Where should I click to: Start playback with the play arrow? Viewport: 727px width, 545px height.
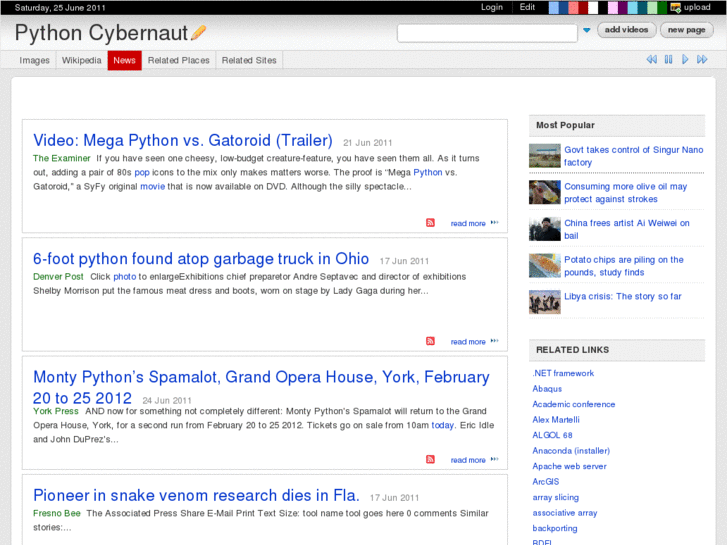coord(685,59)
